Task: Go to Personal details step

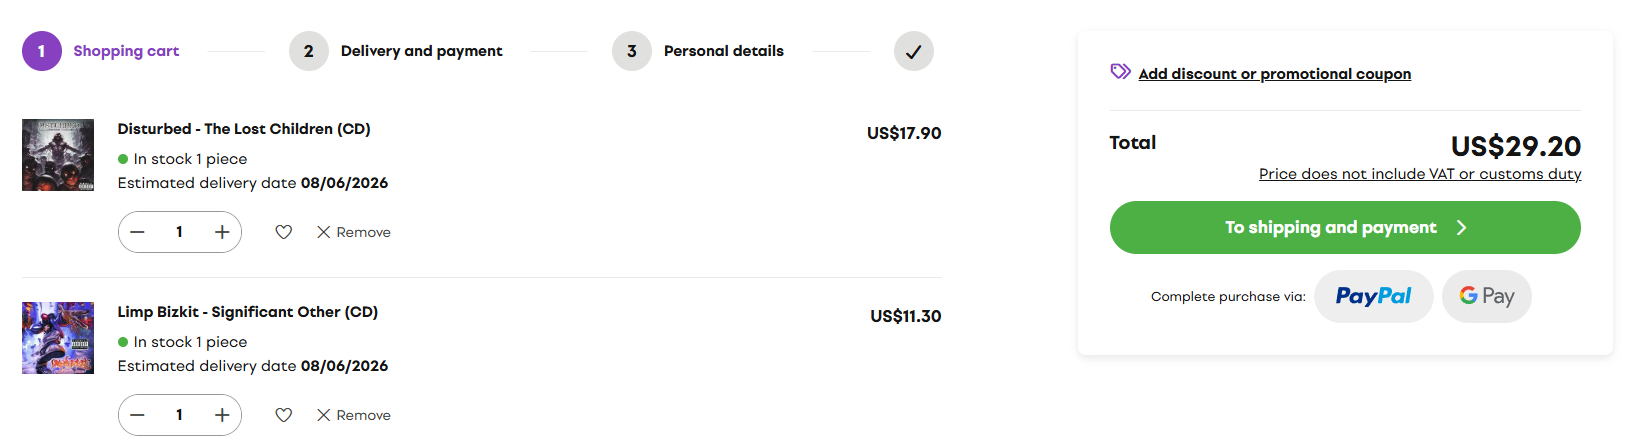Action: click(698, 51)
